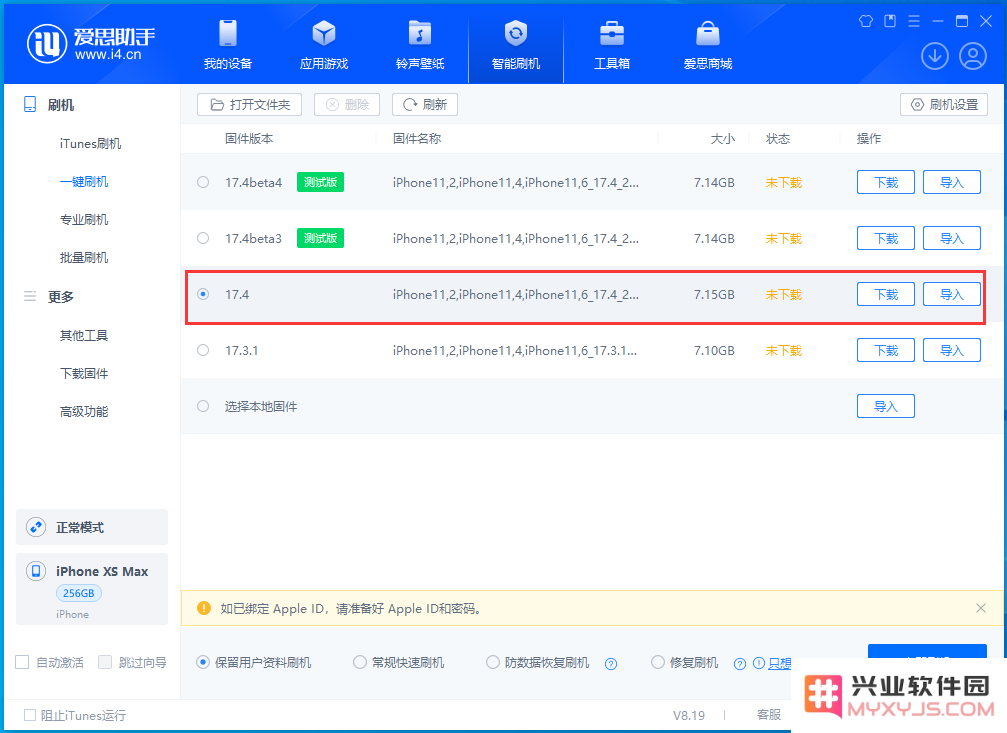1007x733 pixels.
Task: Import firmware for 17.4beta4 row
Action: coord(952,182)
